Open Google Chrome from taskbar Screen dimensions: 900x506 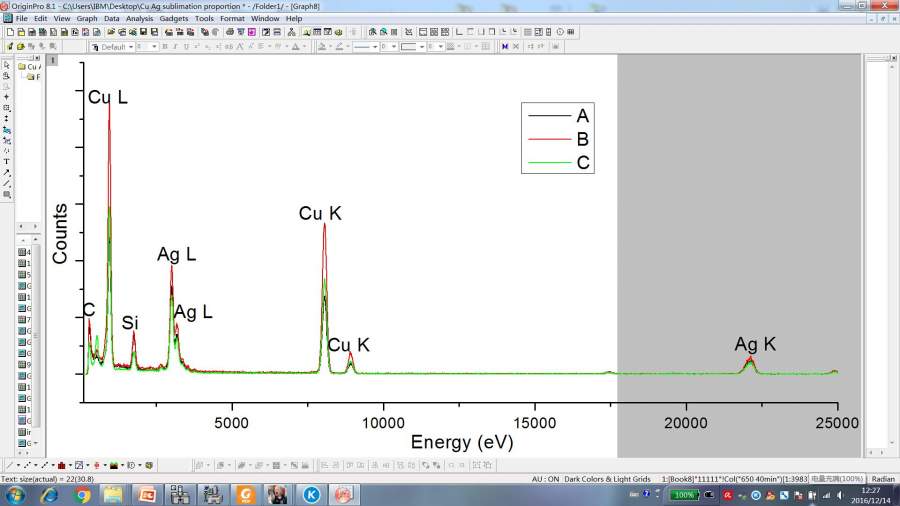pyautogui.click(x=82, y=495)
